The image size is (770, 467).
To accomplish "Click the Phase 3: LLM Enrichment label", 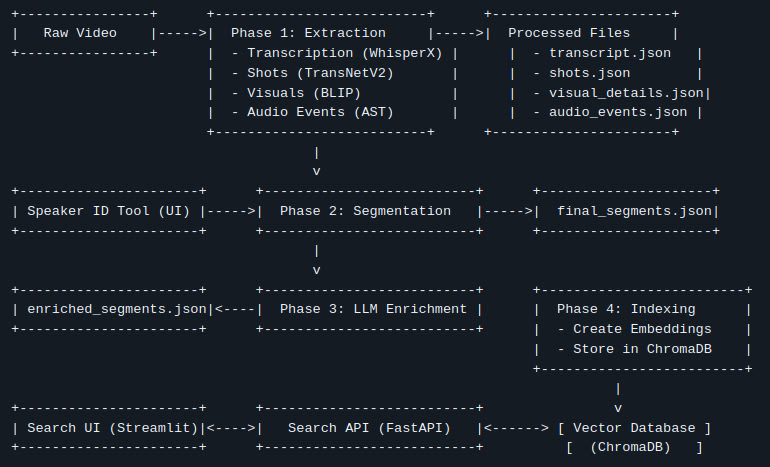I will 373,309.
